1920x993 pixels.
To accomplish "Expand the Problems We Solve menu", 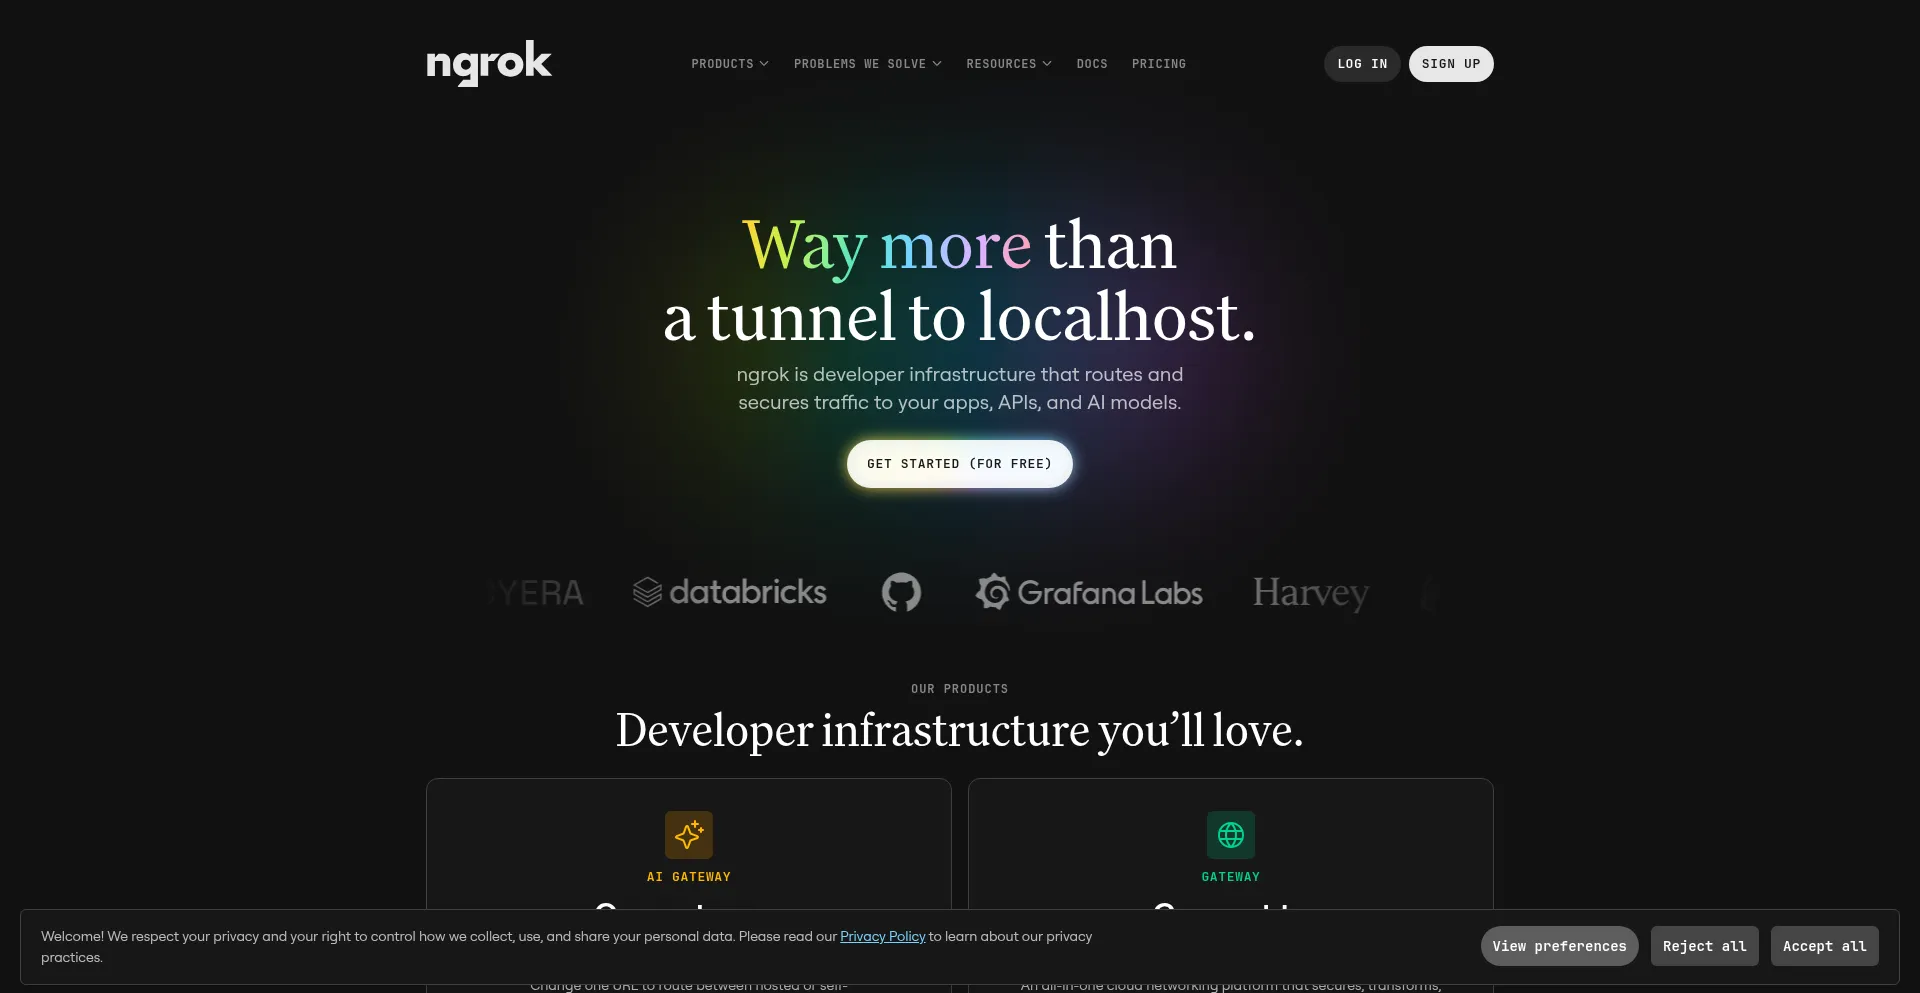I will (x=868, y=64).
